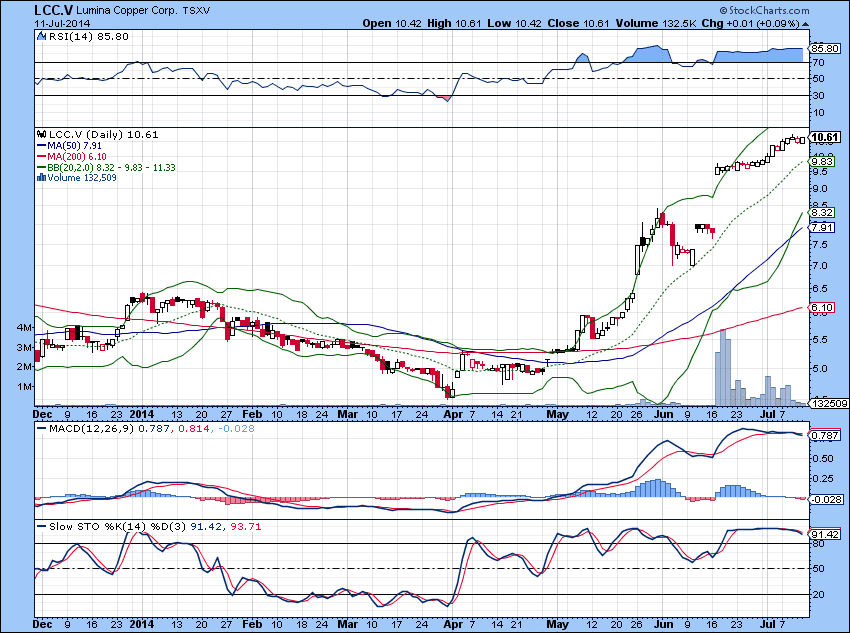
Task: Click the 80 level label on the stochastic axis
Action: pos(819,544)
